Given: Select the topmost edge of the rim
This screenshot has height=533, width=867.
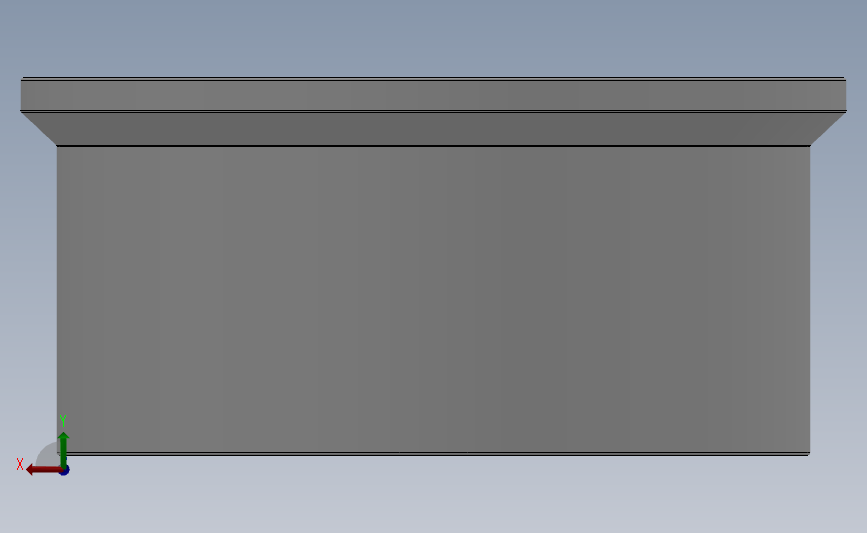Looking at the screenshot, I should 434,79.
